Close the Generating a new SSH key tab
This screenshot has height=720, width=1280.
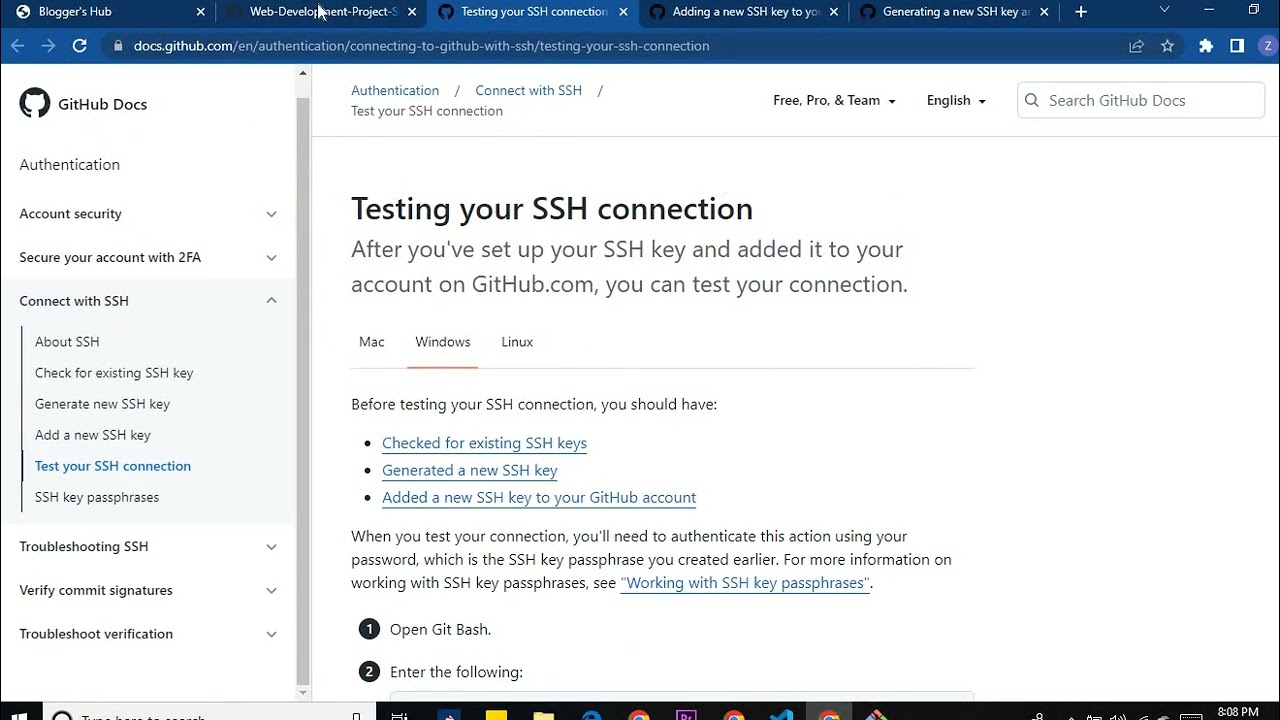click(x=1046, y=12)
